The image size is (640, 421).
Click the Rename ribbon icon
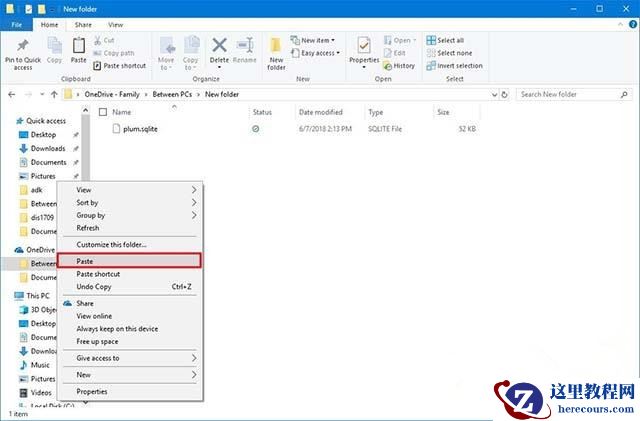(245, 45)
